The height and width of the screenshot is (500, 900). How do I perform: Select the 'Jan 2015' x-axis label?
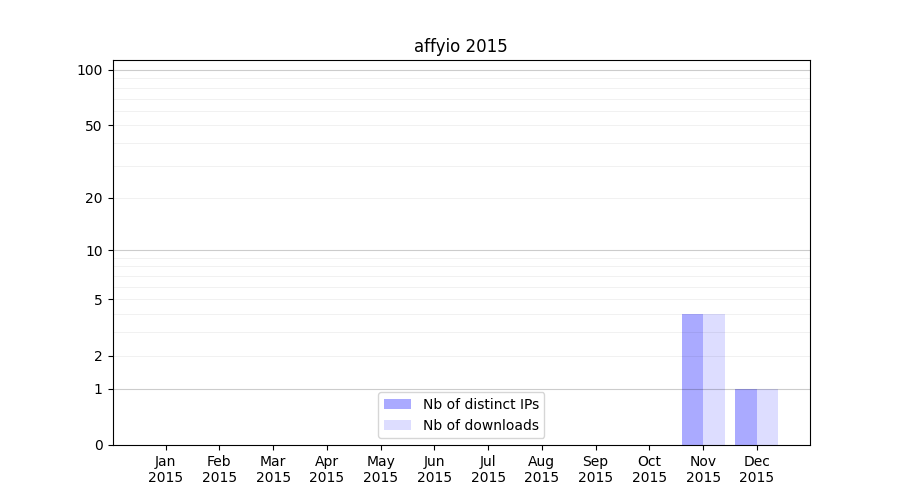pos(166,469)
